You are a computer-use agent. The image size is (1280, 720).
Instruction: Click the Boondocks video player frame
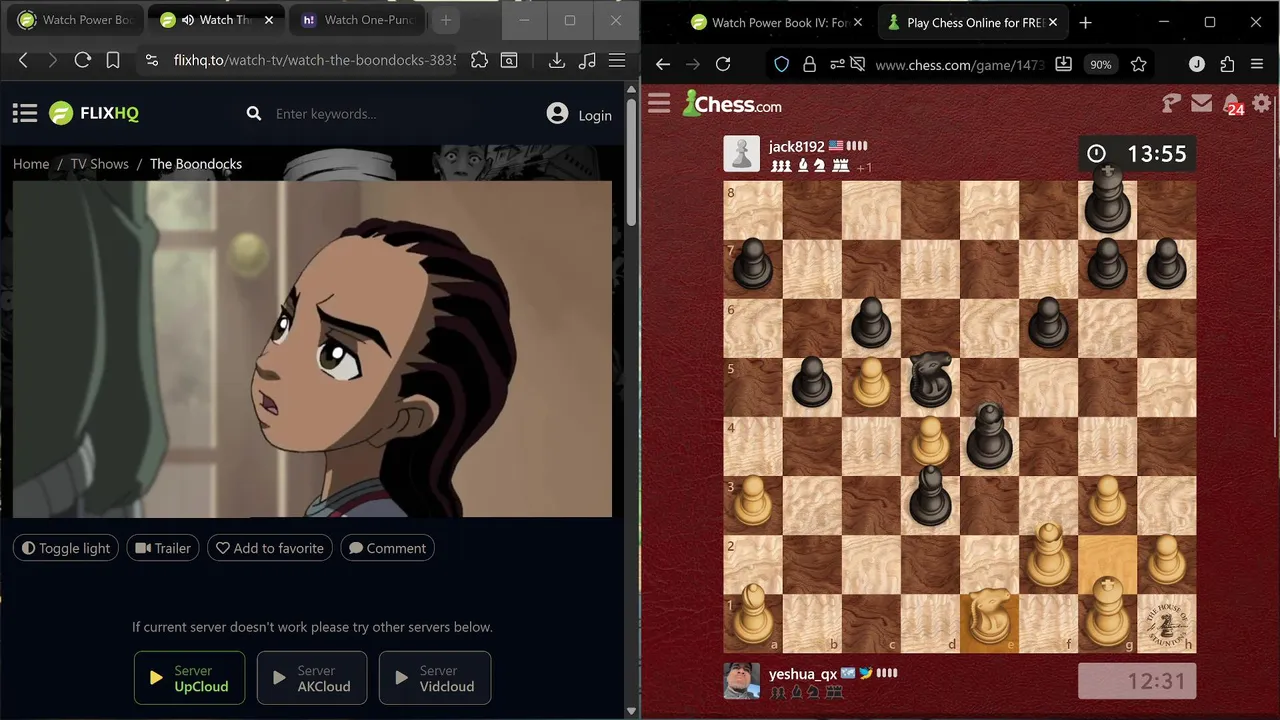(312, 349)
